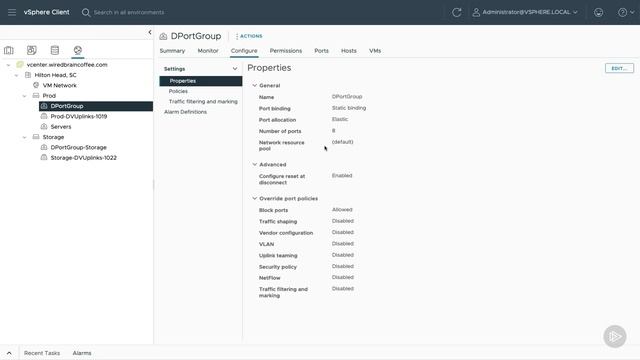Select the Configure tab
The image size is (640, 360).
244,51
